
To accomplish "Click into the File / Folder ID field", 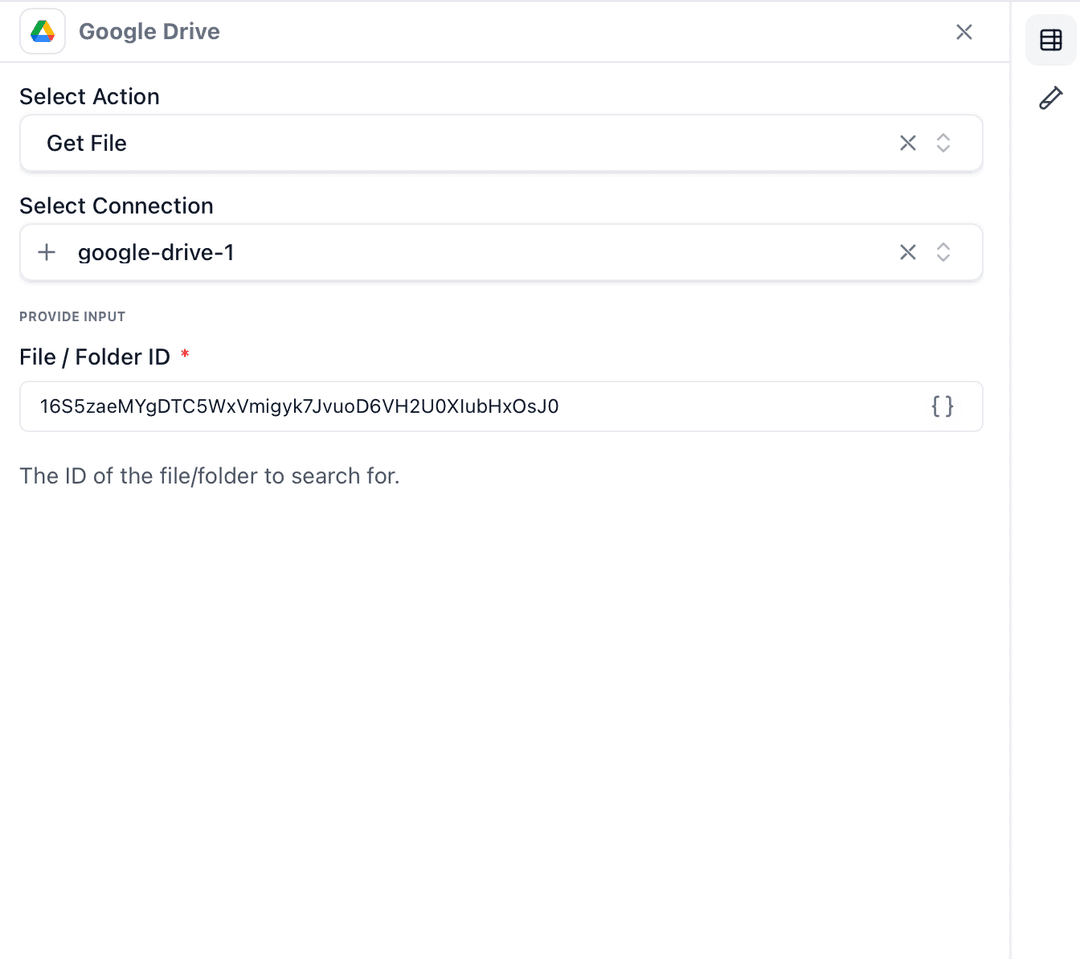I will 470,406.
